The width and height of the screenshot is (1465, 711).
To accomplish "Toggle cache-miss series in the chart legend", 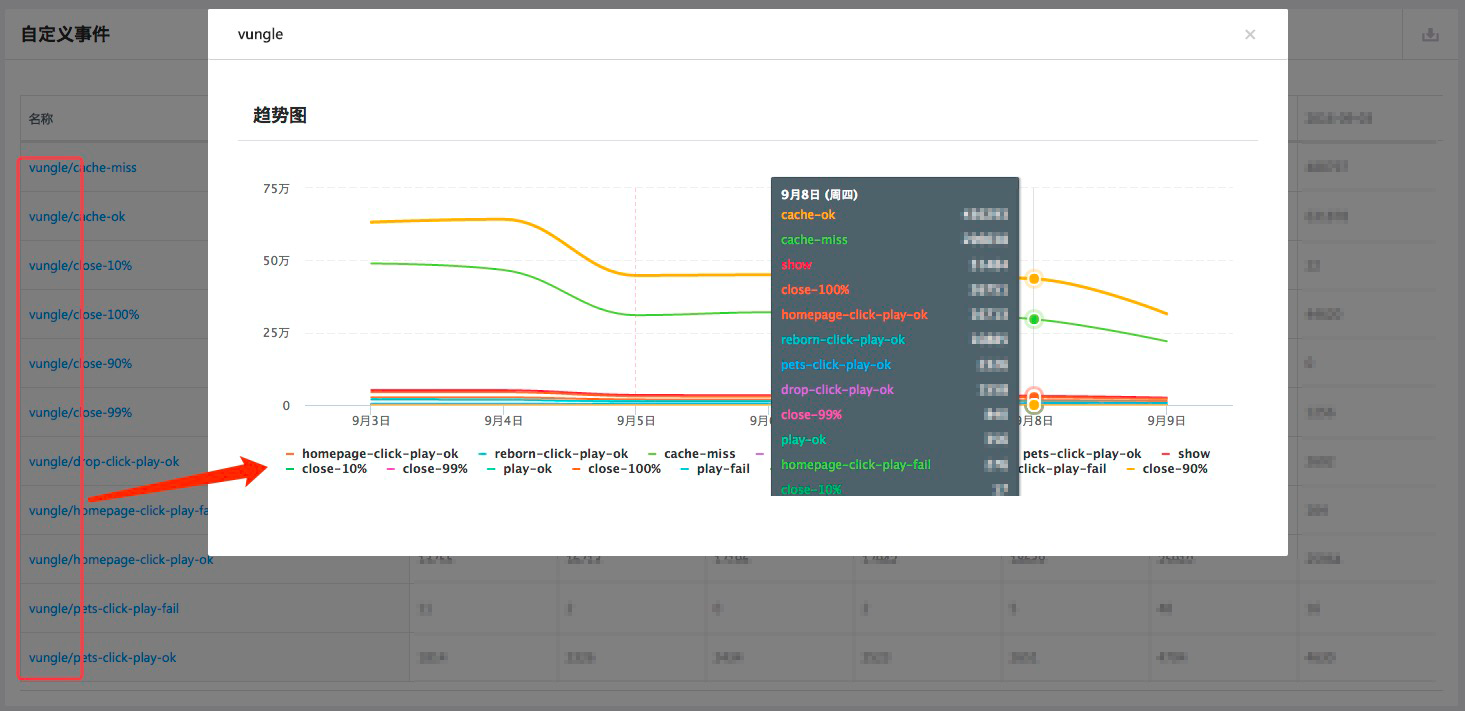I will tap(692, 454).
